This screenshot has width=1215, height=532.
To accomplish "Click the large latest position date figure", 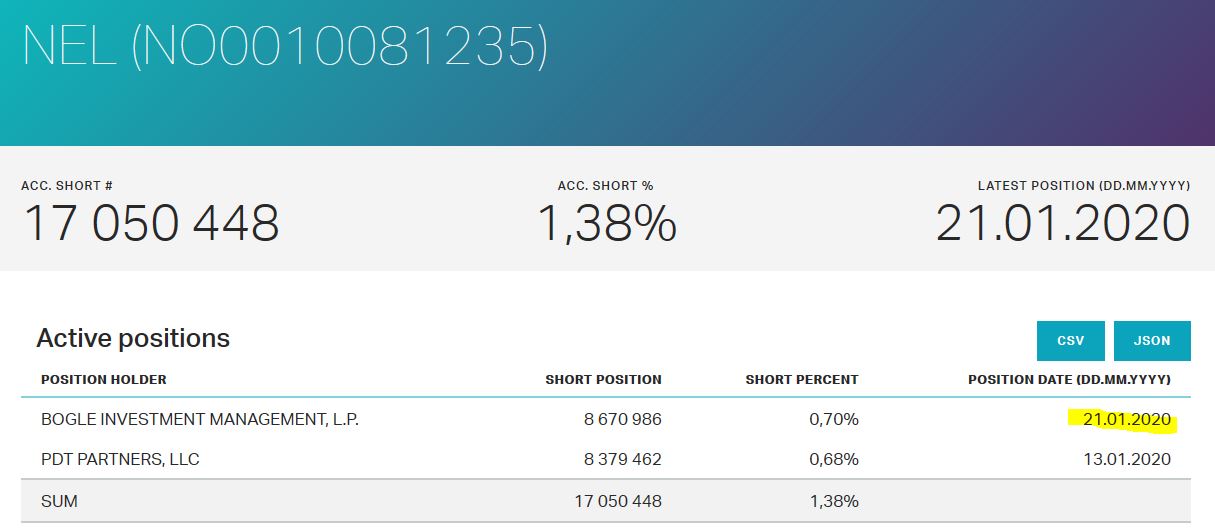I will (1062, 224).
